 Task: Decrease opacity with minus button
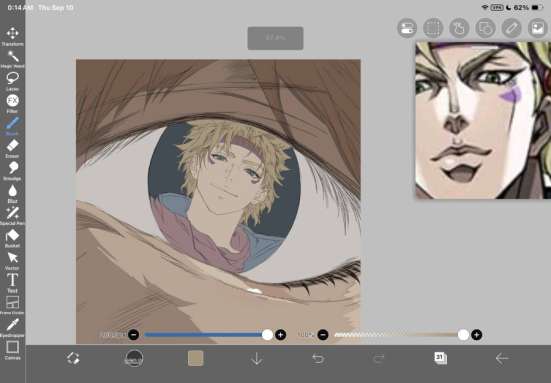[x=323, y=335]
